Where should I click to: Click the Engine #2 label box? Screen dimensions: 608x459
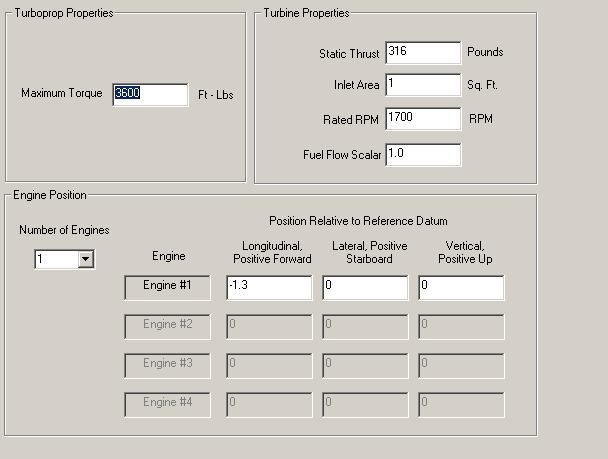pyautogui.click(x=168, y=325)
